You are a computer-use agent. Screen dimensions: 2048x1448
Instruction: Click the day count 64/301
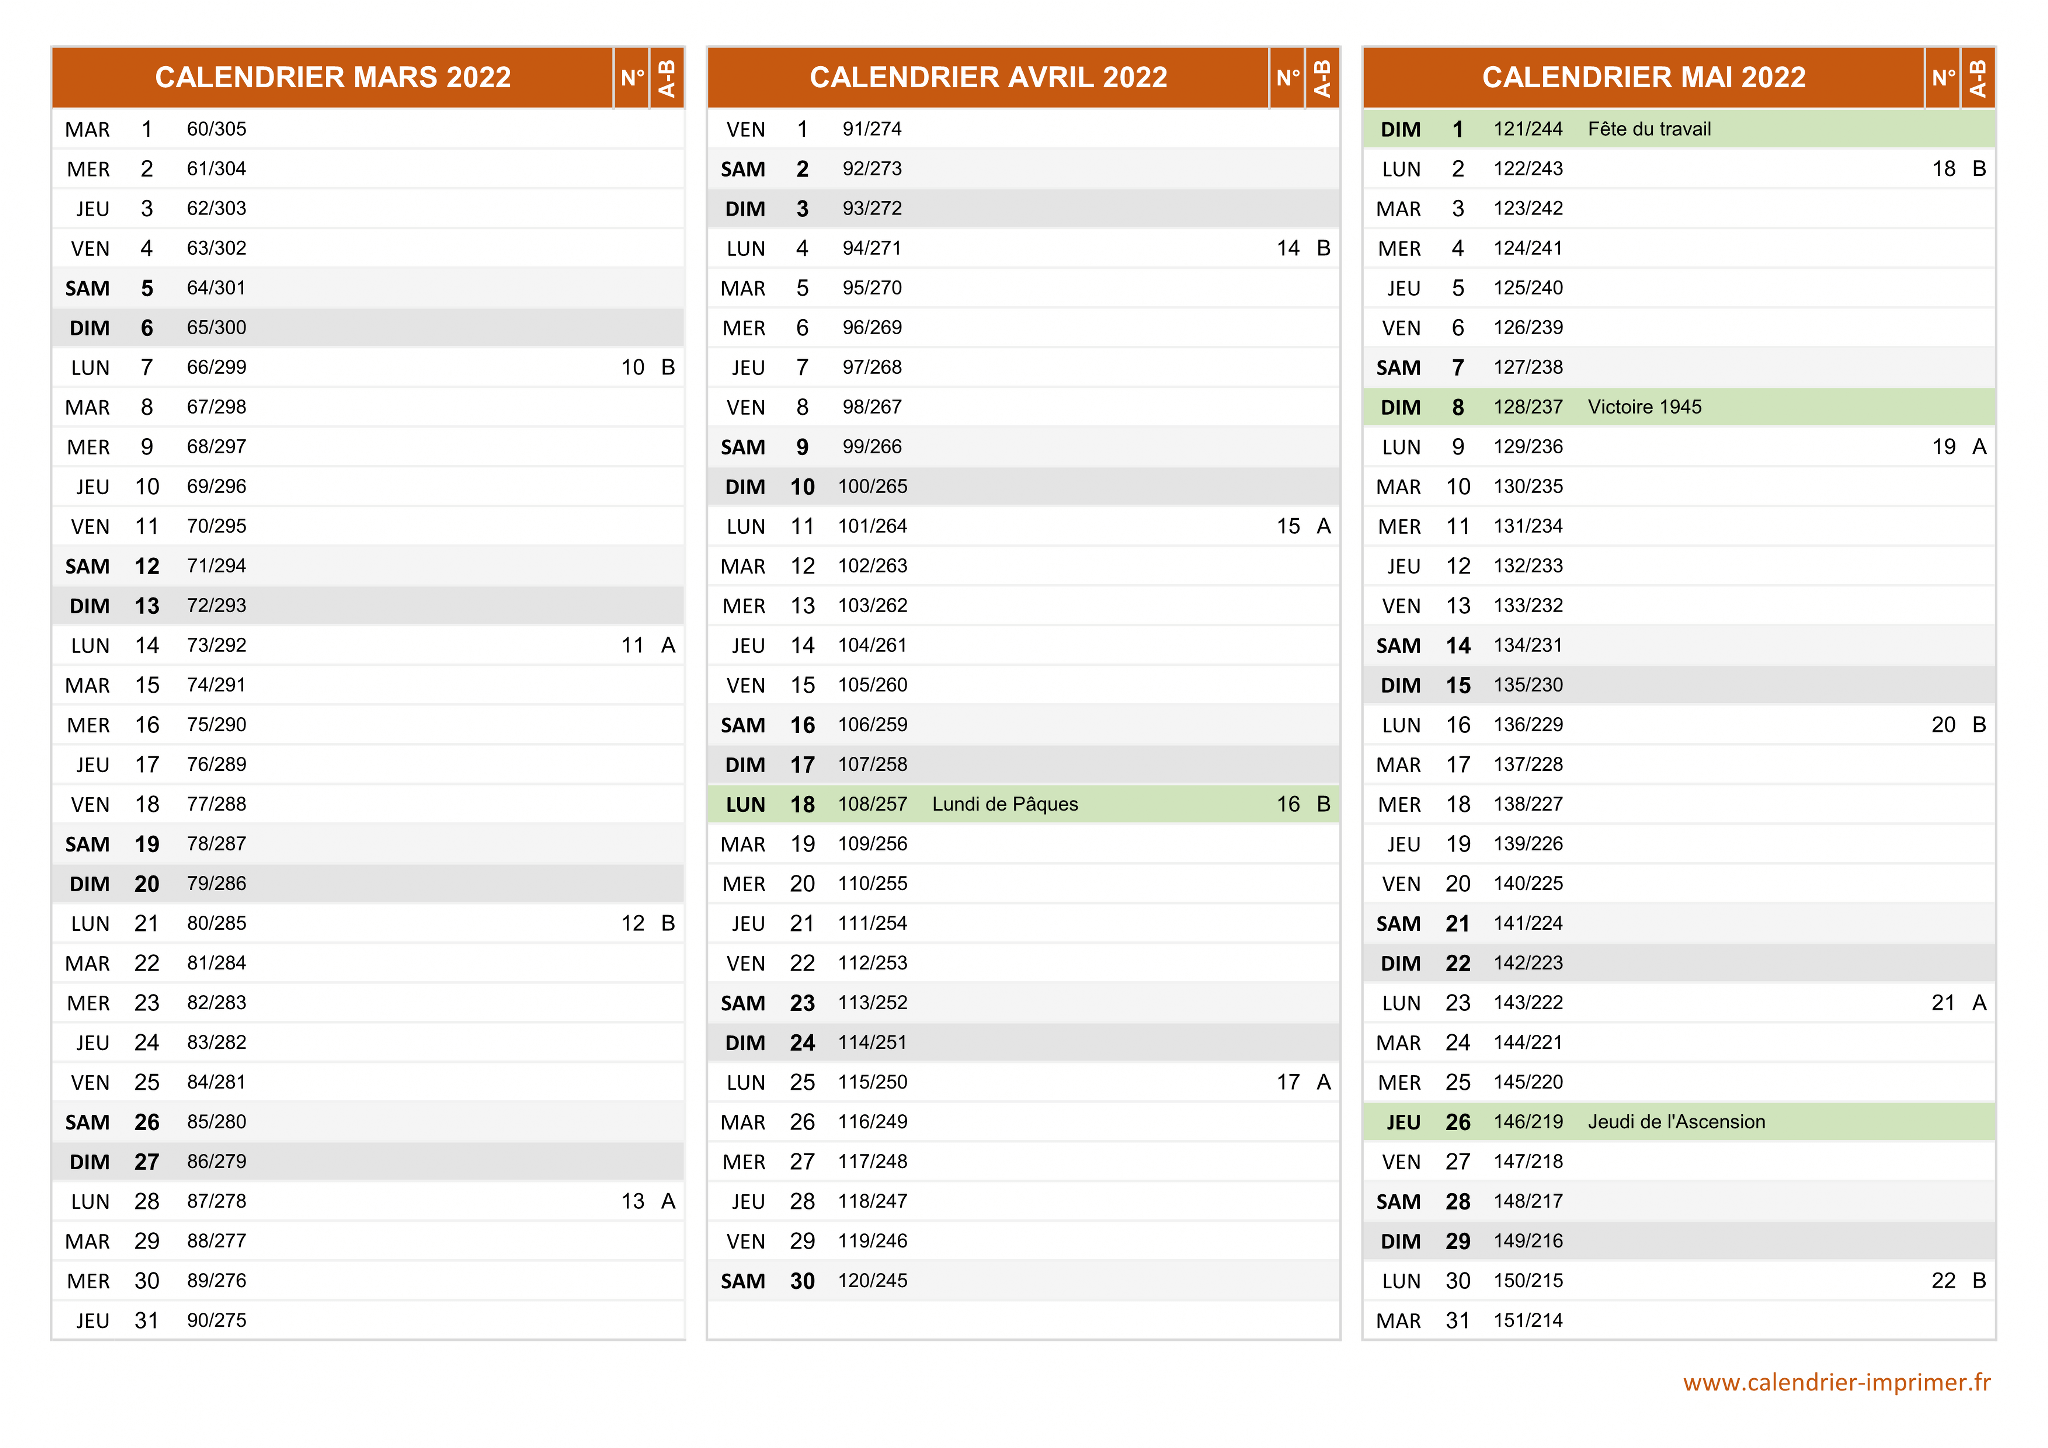216,288
